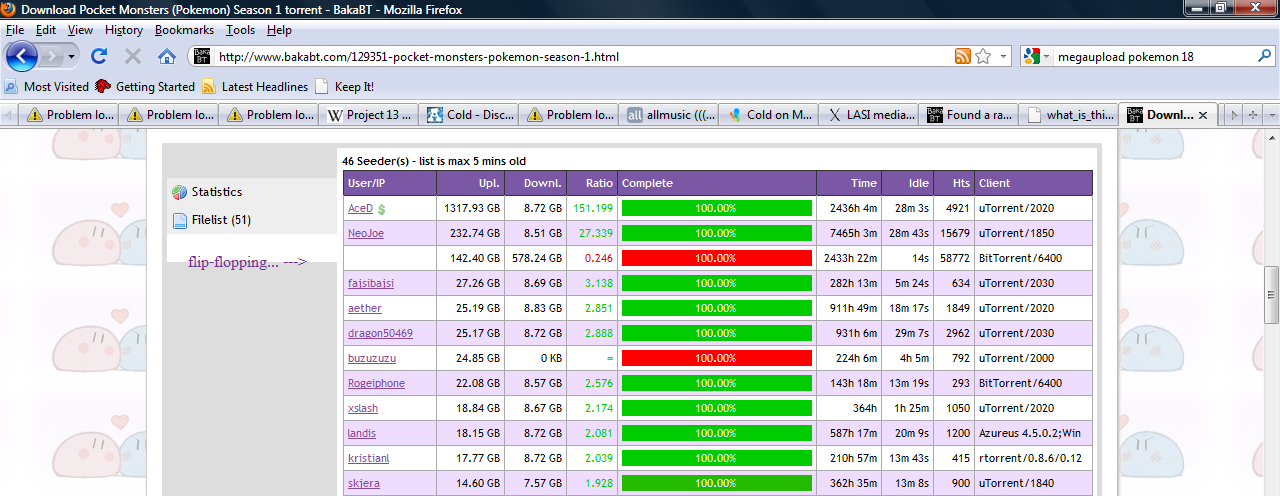Open the Filelist (51) section
Viewport: 1280px width, 496px height.
coord(220,220)
